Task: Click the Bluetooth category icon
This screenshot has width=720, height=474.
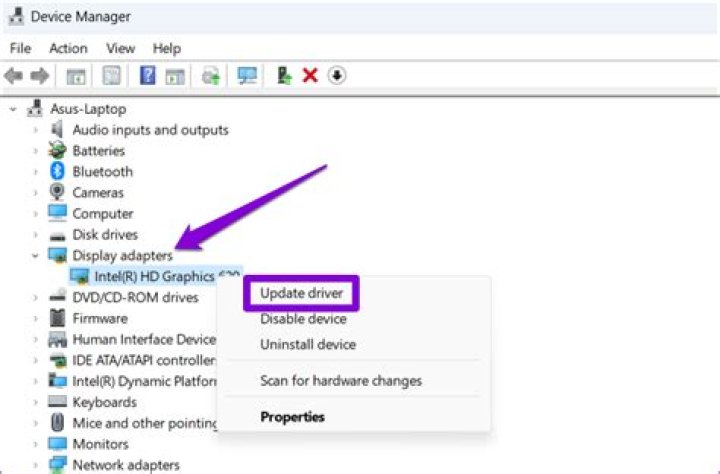Action: coord(57,171)
